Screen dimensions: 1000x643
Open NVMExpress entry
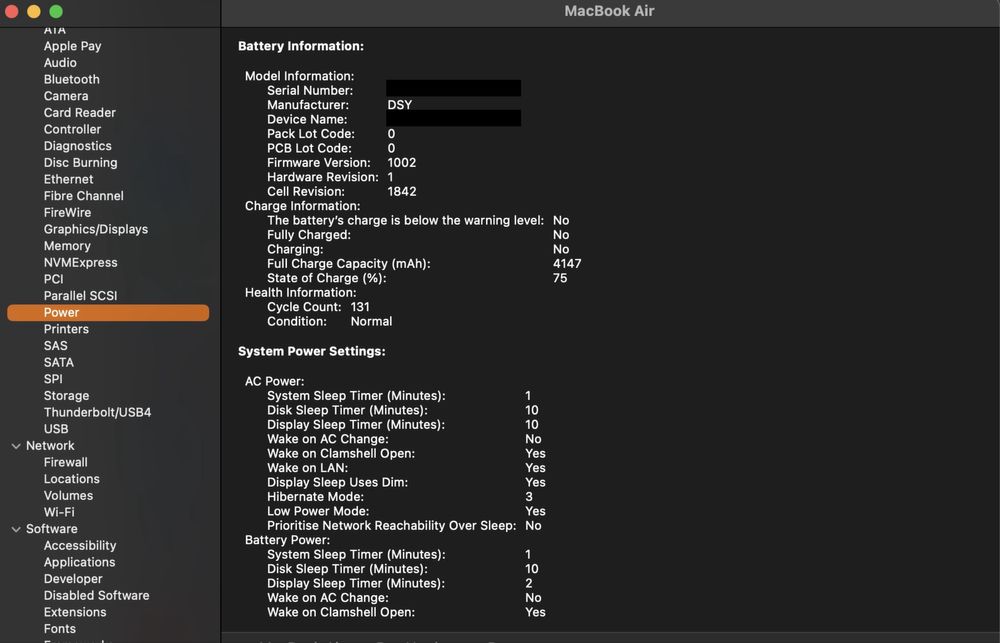80,262
